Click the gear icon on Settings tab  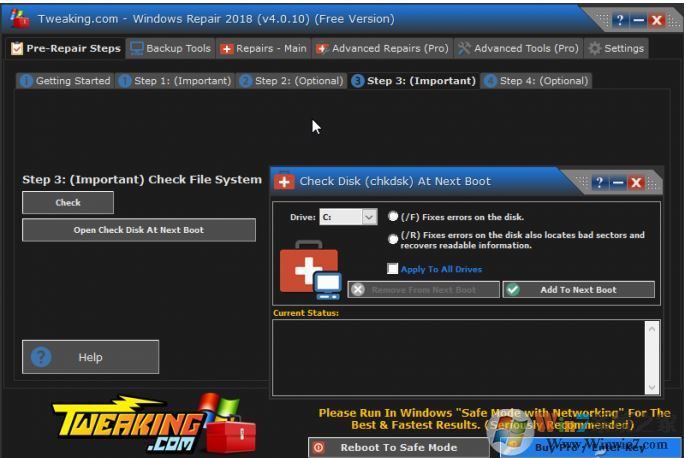pyautogui.click(x=594, y=48)
